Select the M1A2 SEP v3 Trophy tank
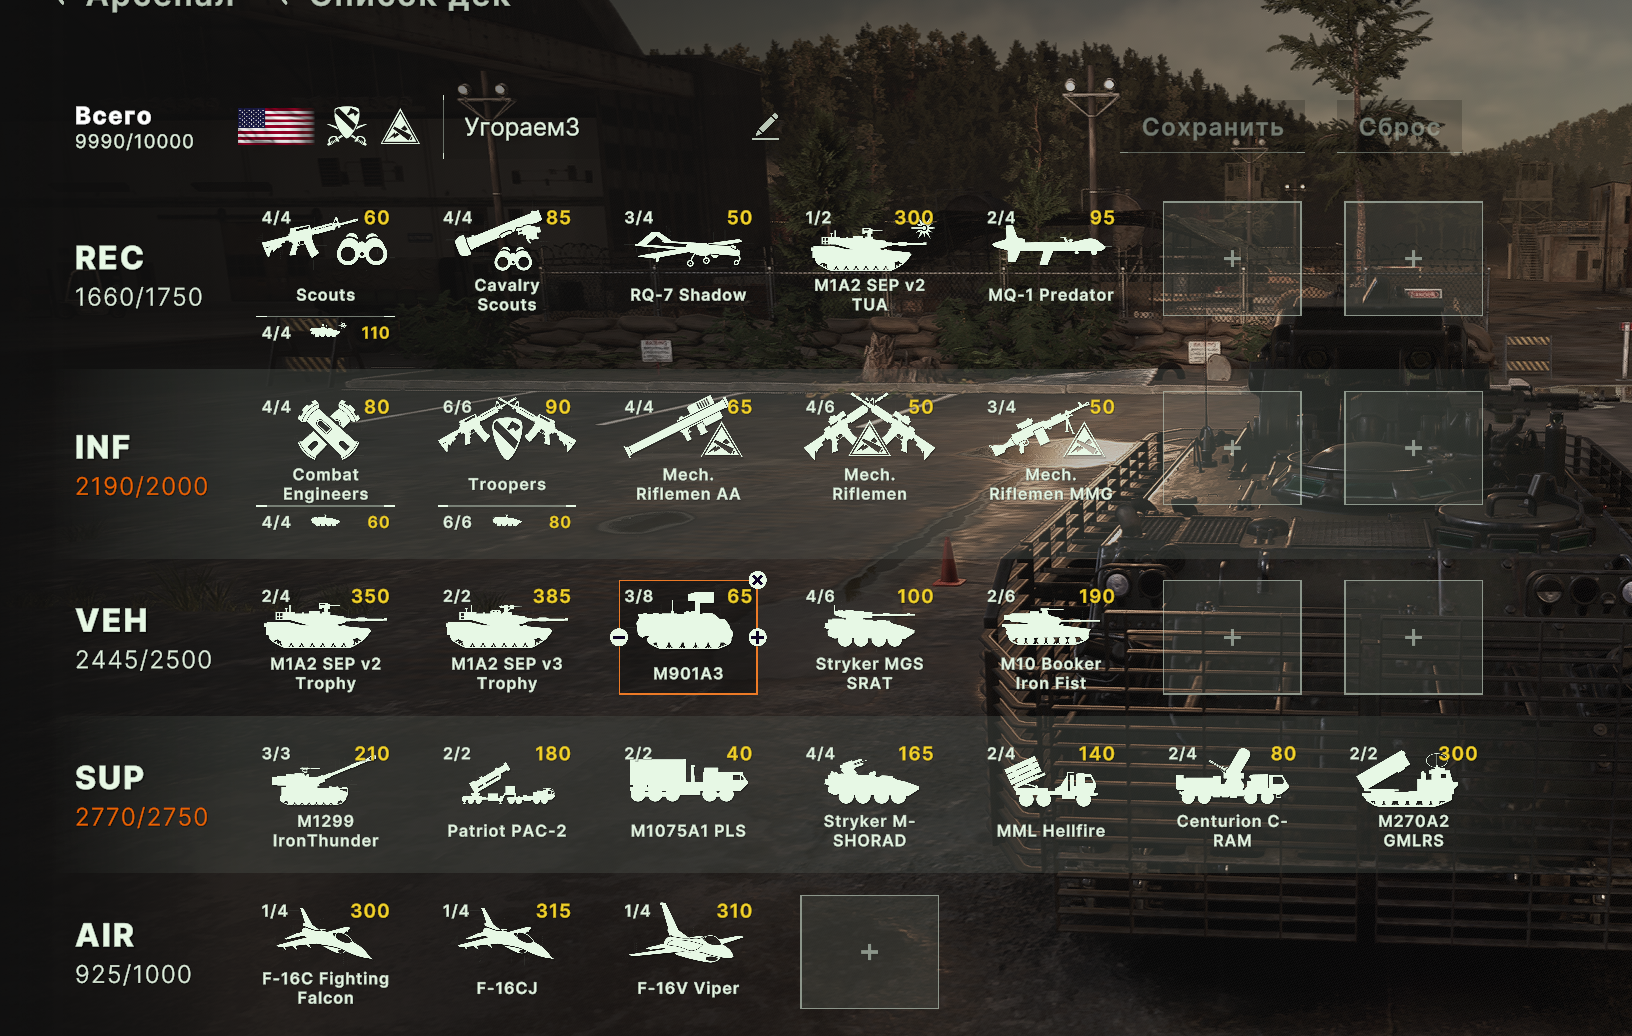The height and width of the screenshot is (1036, 1632). tap(507, 637)
